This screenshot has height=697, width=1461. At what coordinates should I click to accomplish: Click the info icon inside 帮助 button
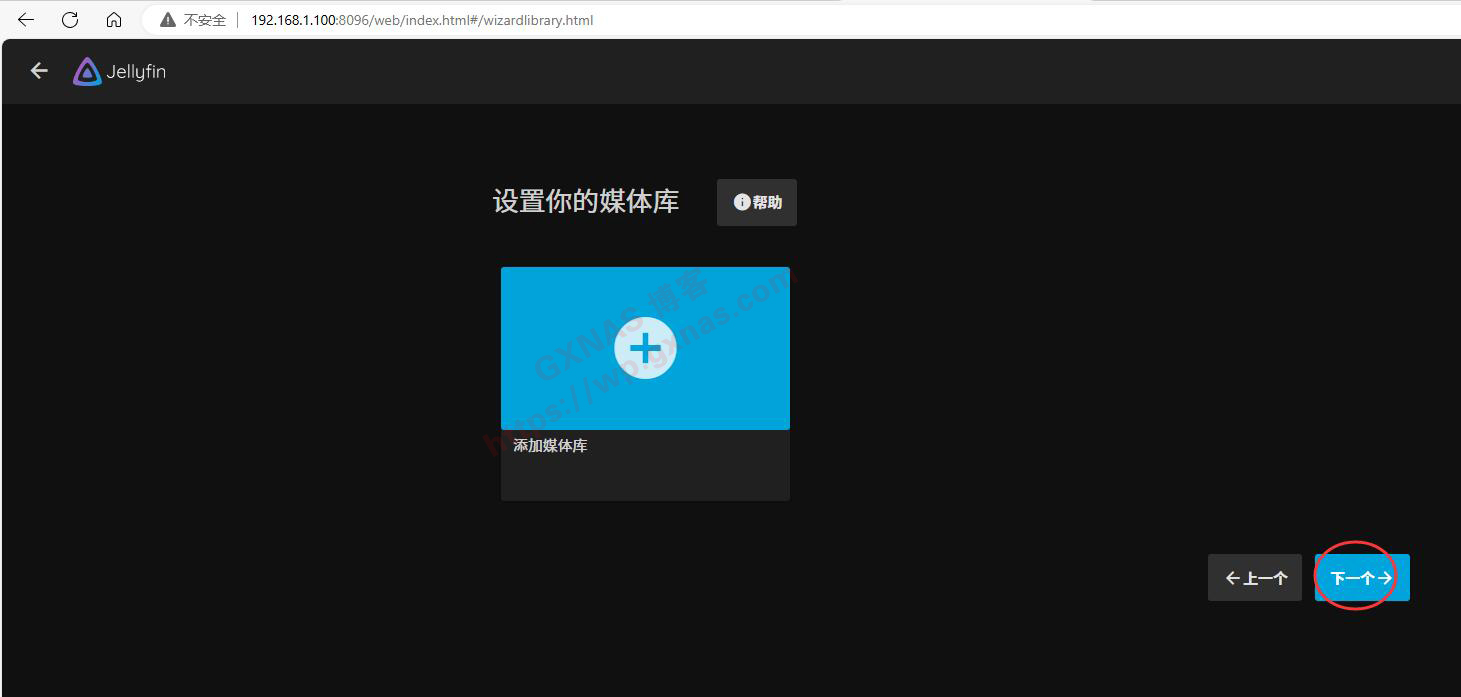(741, 202)
